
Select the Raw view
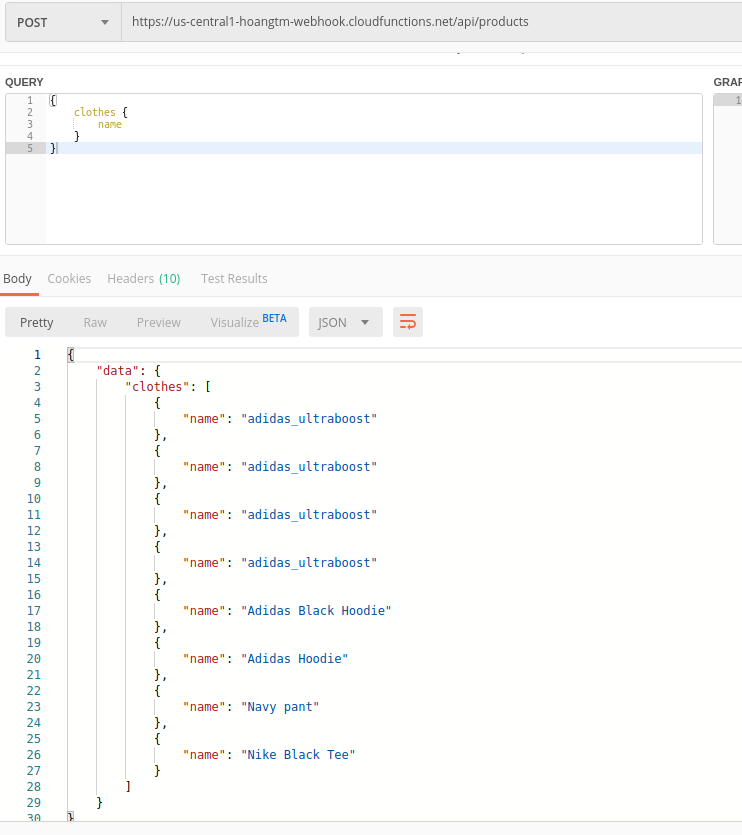click(x=95, y=323)
